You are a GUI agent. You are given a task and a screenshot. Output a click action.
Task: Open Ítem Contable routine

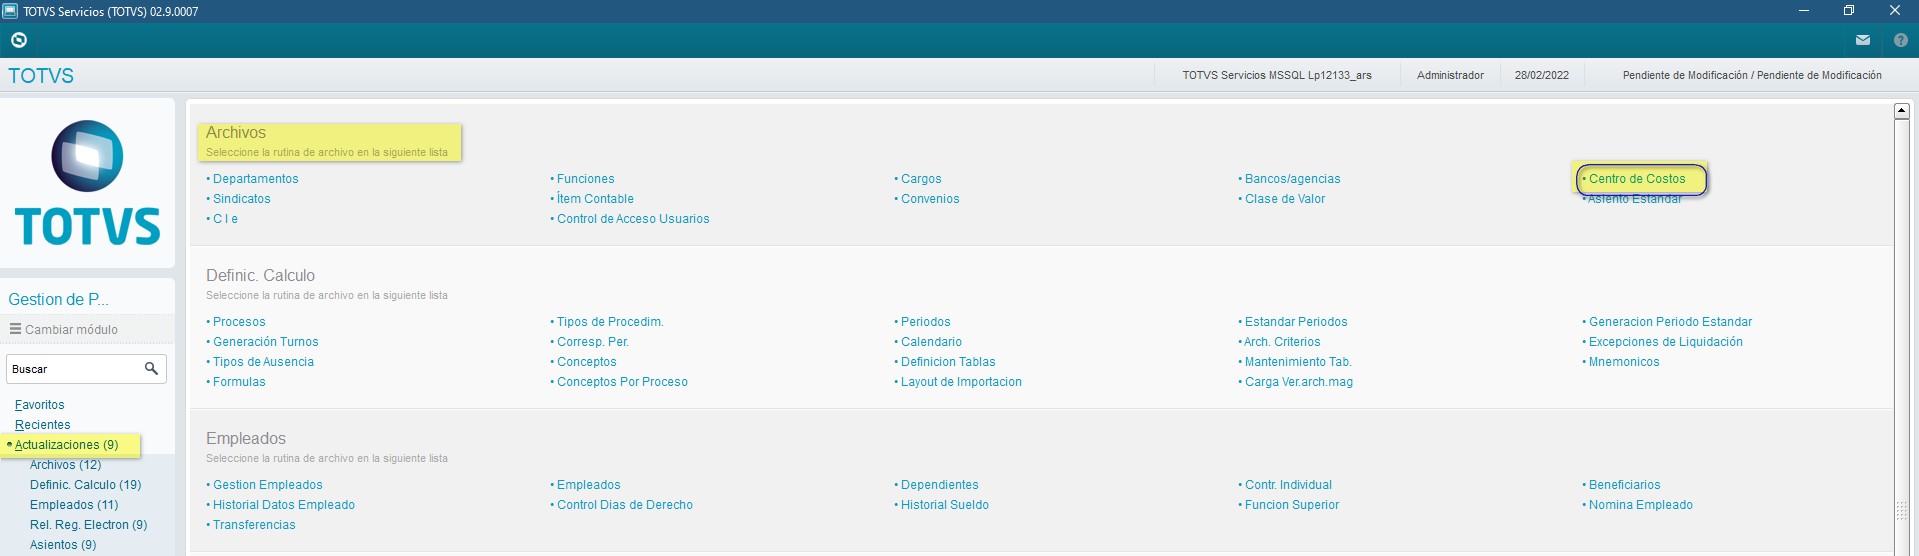[x=595, y=199]
